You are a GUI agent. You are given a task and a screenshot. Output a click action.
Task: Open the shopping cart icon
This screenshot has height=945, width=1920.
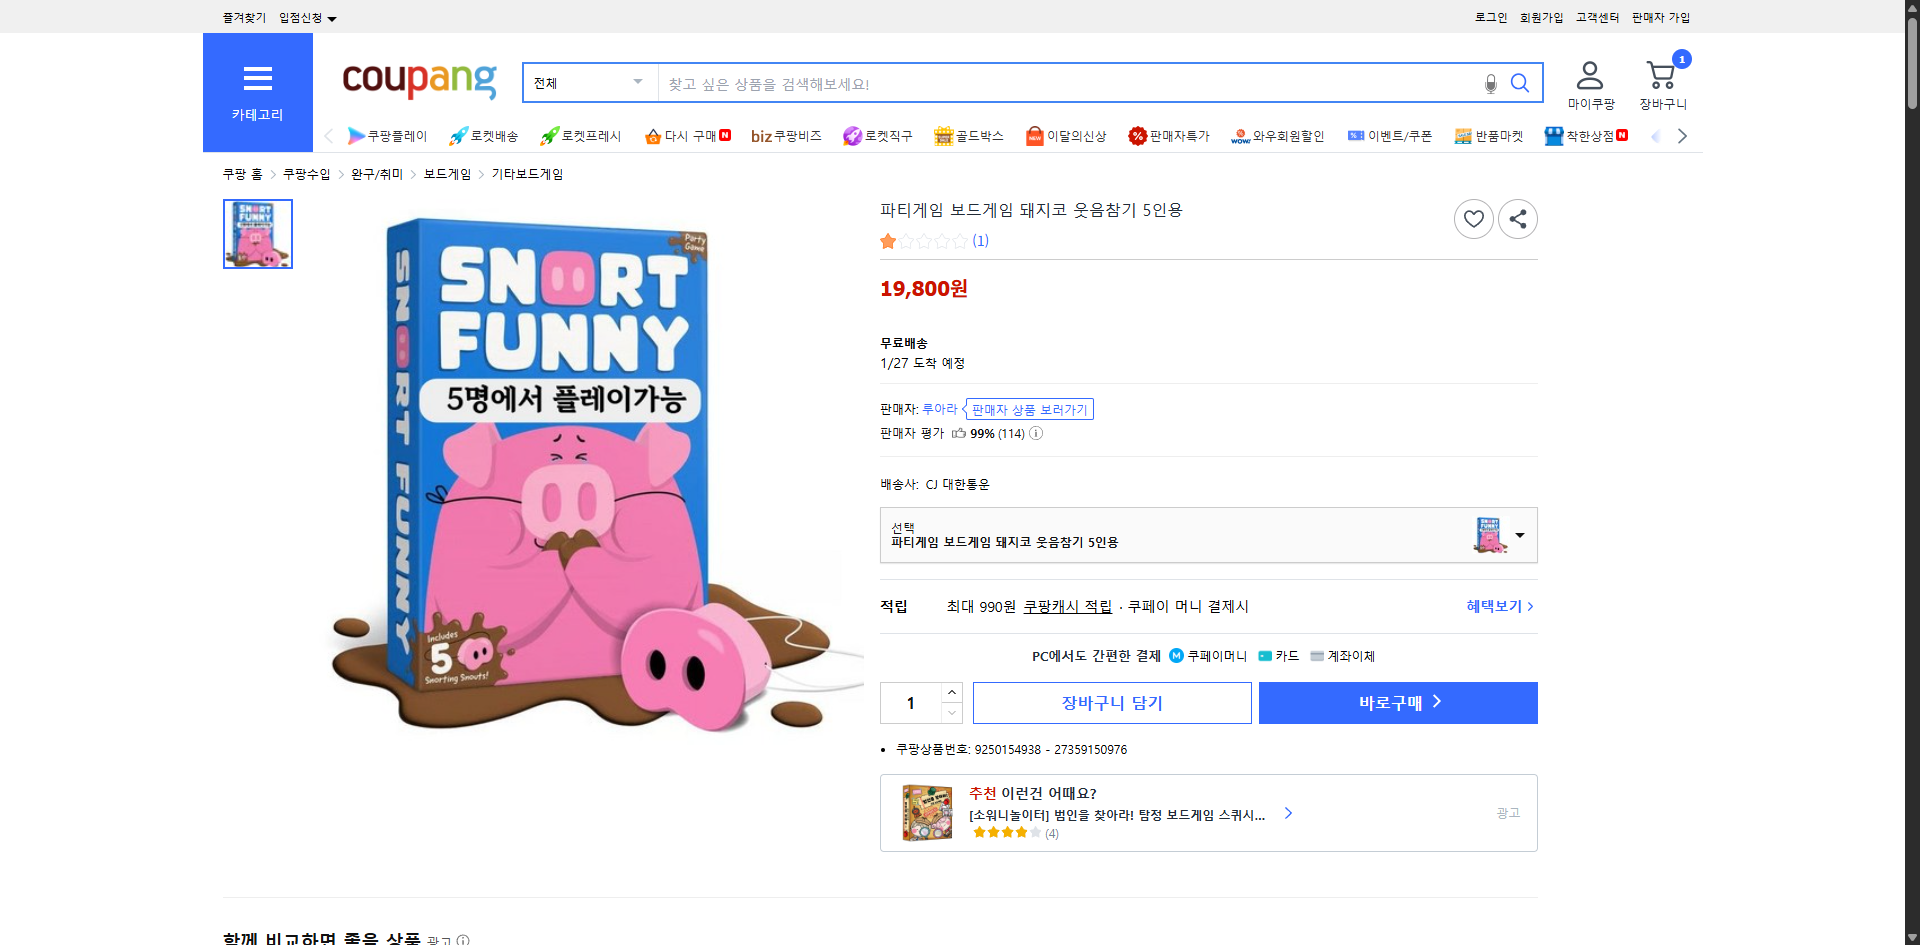coord(1660,75)
